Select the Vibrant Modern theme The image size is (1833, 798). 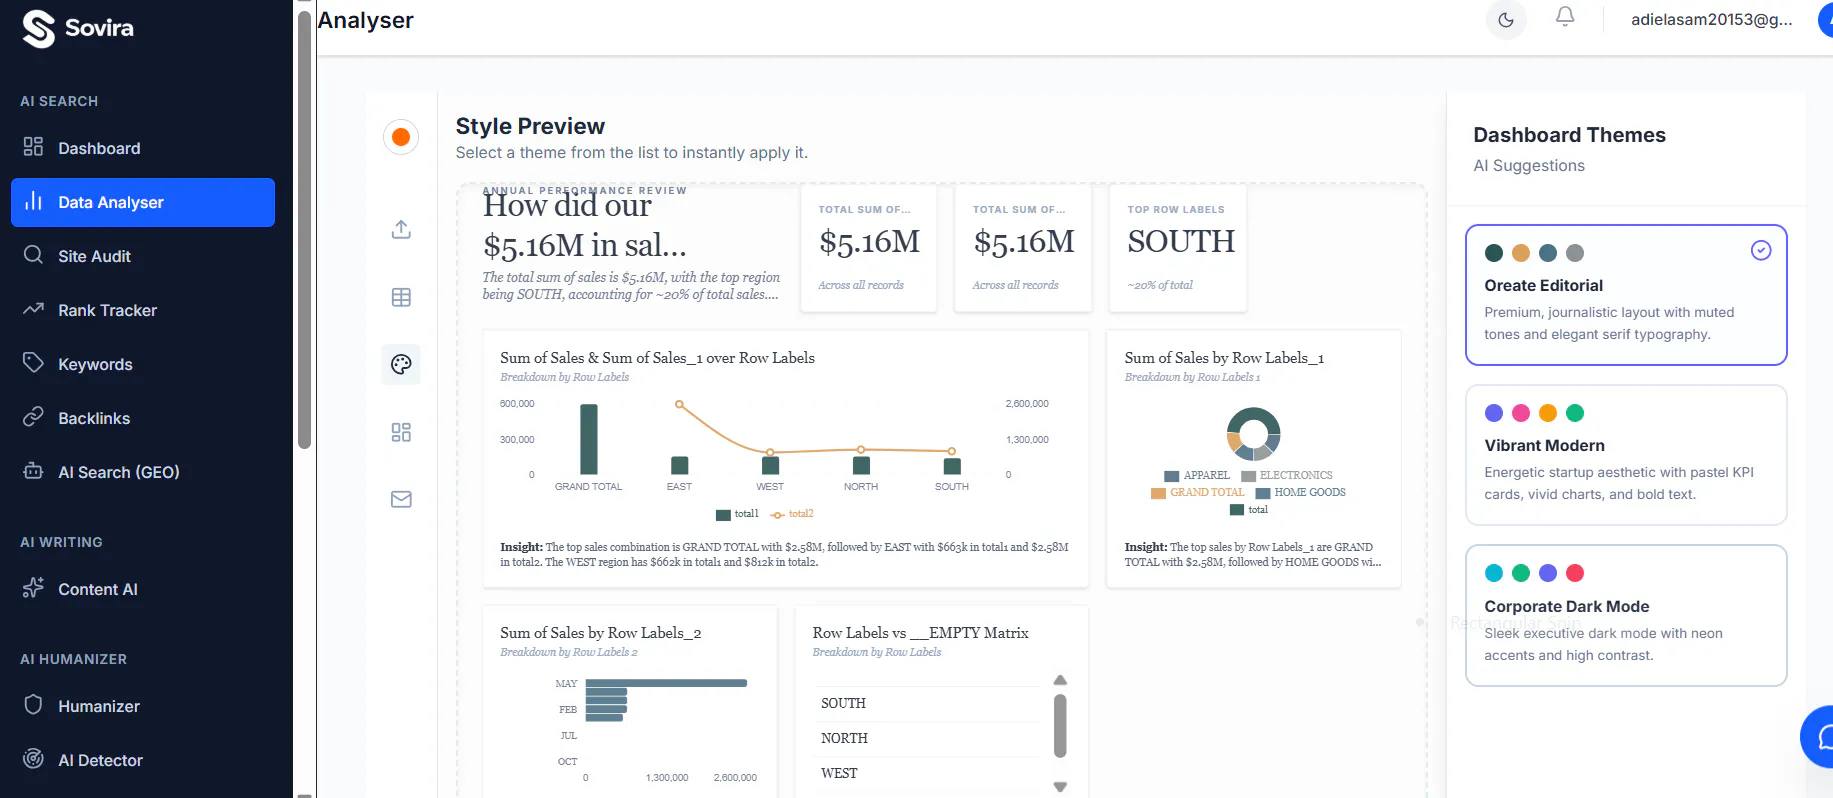click(1626, 455)
